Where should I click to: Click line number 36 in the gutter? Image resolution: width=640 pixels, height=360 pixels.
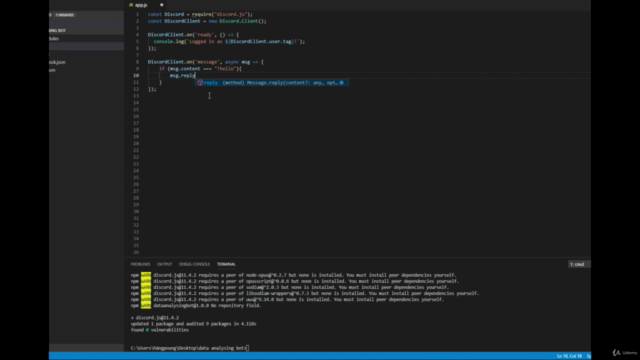point(136,252)
